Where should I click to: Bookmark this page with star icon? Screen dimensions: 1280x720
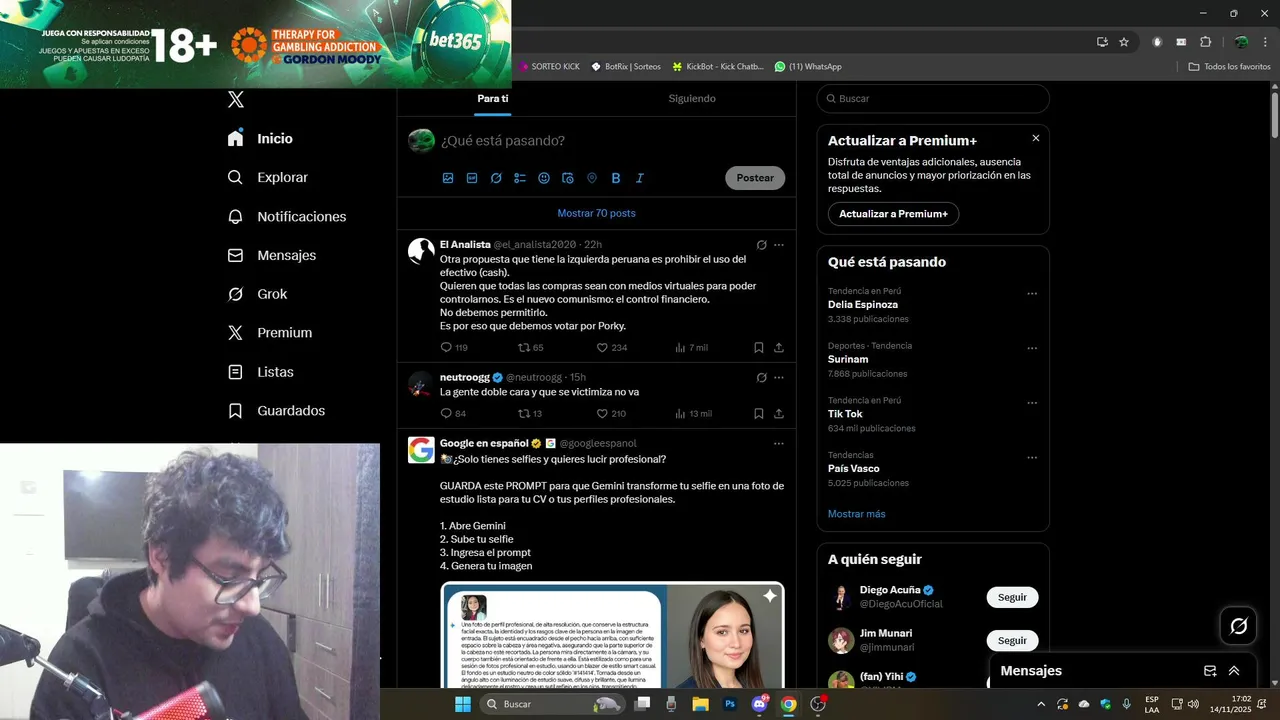[1124, 42]
